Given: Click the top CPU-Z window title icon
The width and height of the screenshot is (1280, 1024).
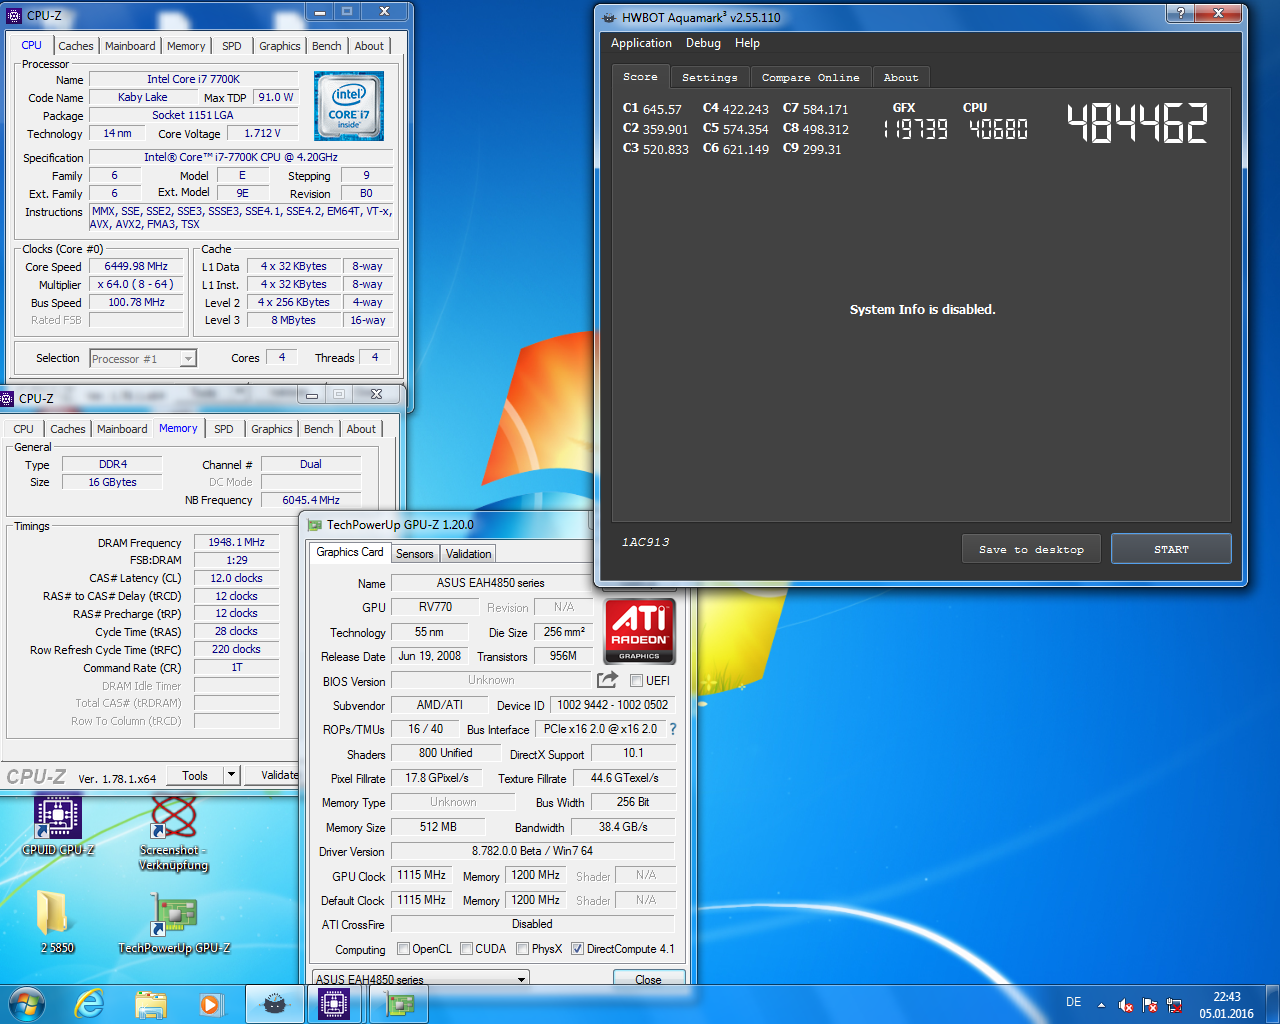Looking at the screenshot, I should pos(14,16).
